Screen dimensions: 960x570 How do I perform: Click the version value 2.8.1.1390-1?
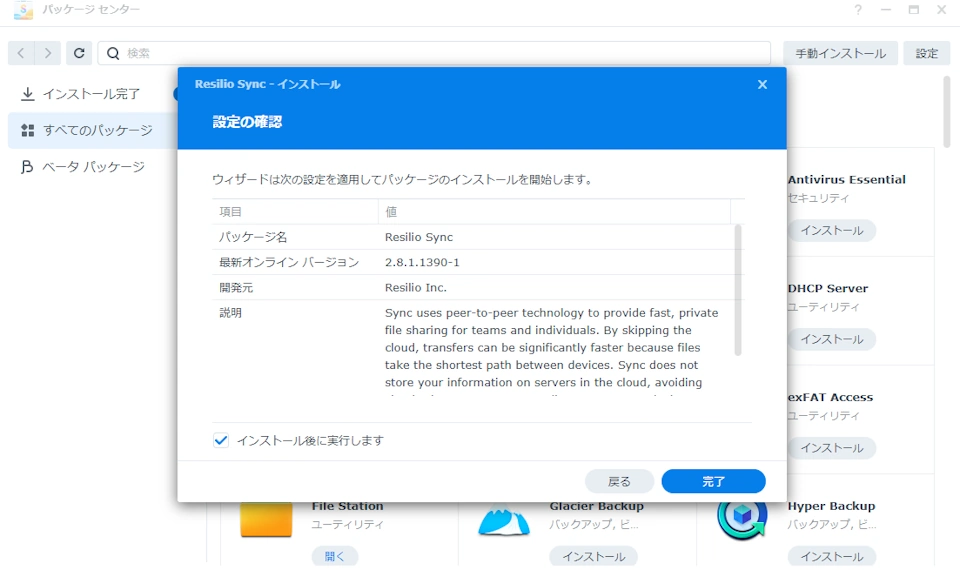[x=422, y=262]
